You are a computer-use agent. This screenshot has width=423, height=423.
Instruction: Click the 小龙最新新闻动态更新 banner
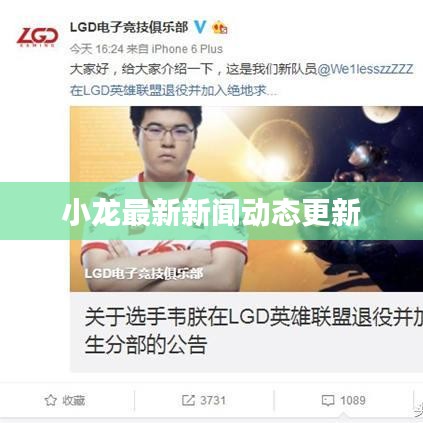[x=211, y=211]
